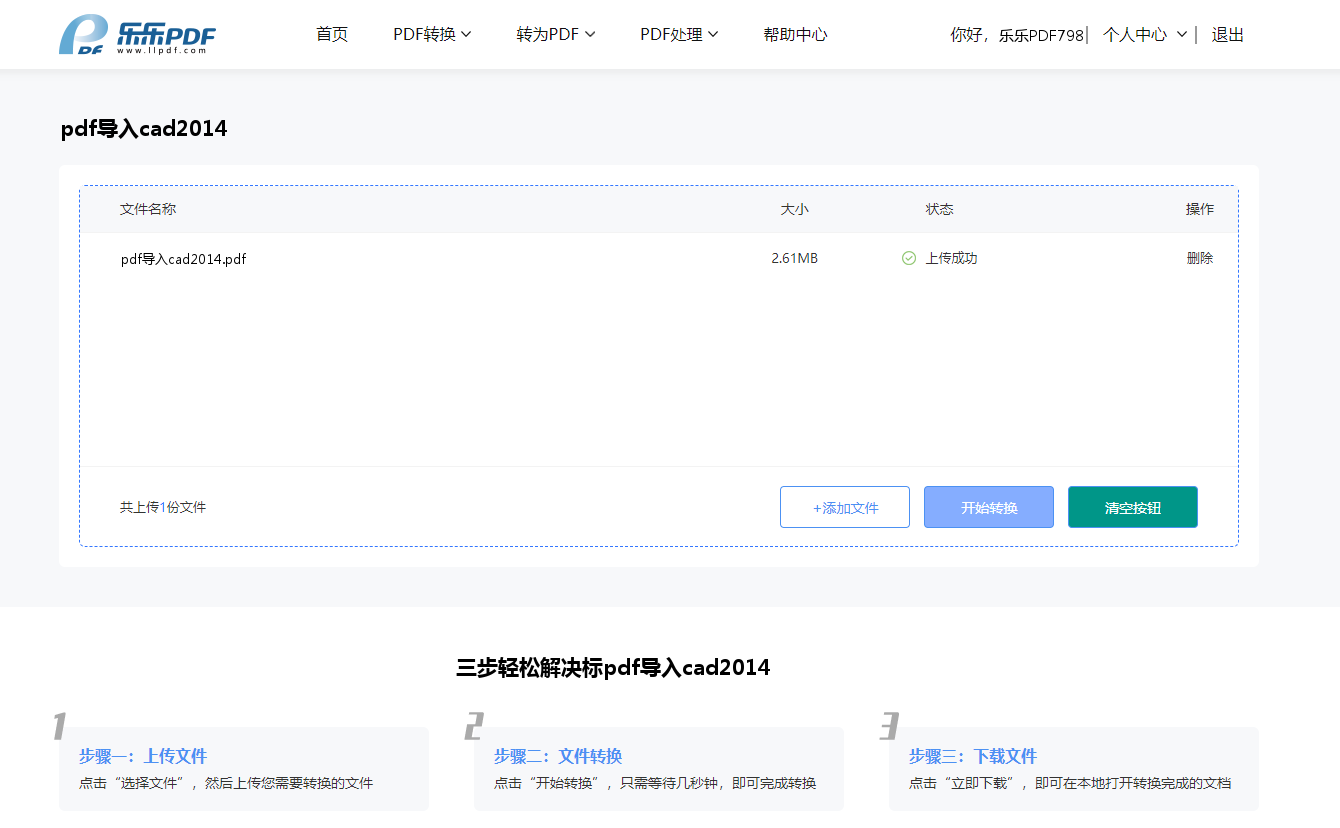1340x828 pixels.
Task: Open the 首页 menu item
Action: tap(332, 34)
